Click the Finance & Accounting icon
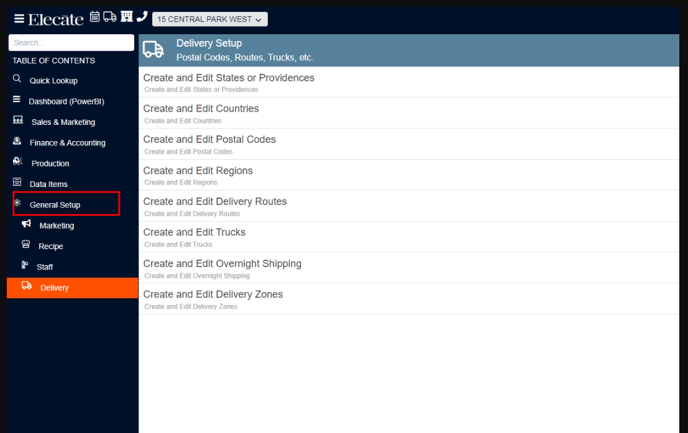The image size is (688, 433). click(x=17, y=140)
